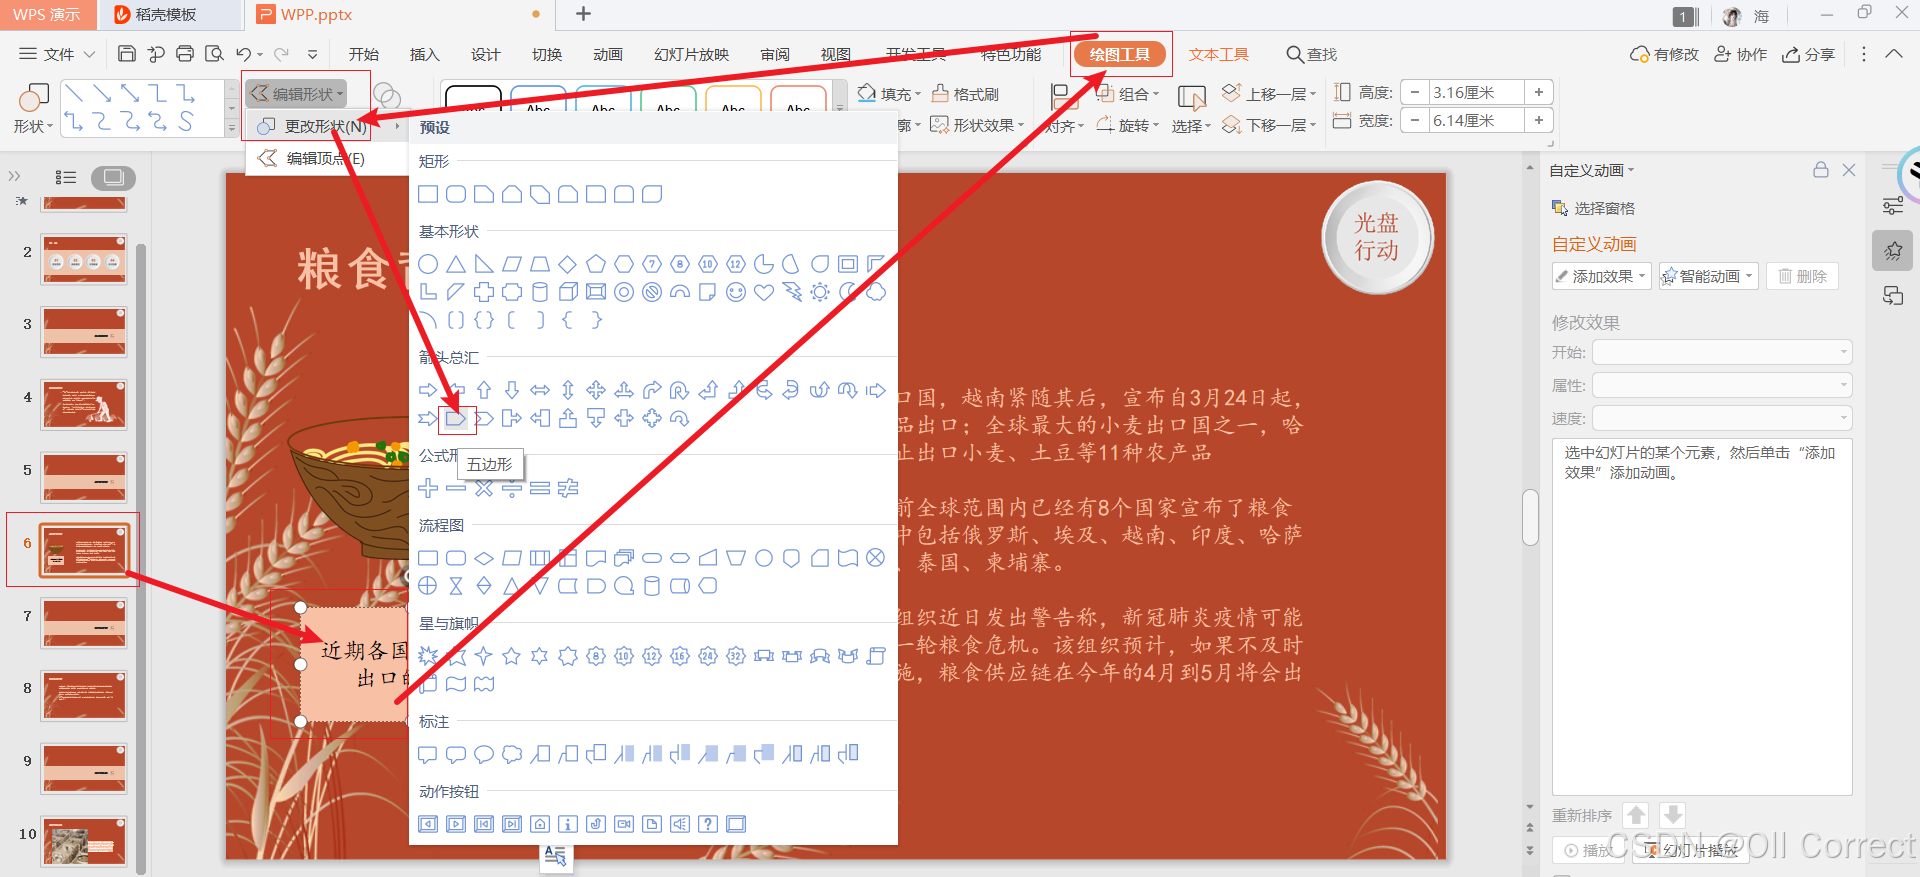Choose 编辑顶点(E) menu item
The height and width of the screenshot is (877, 1920).
tap(326, 158)
